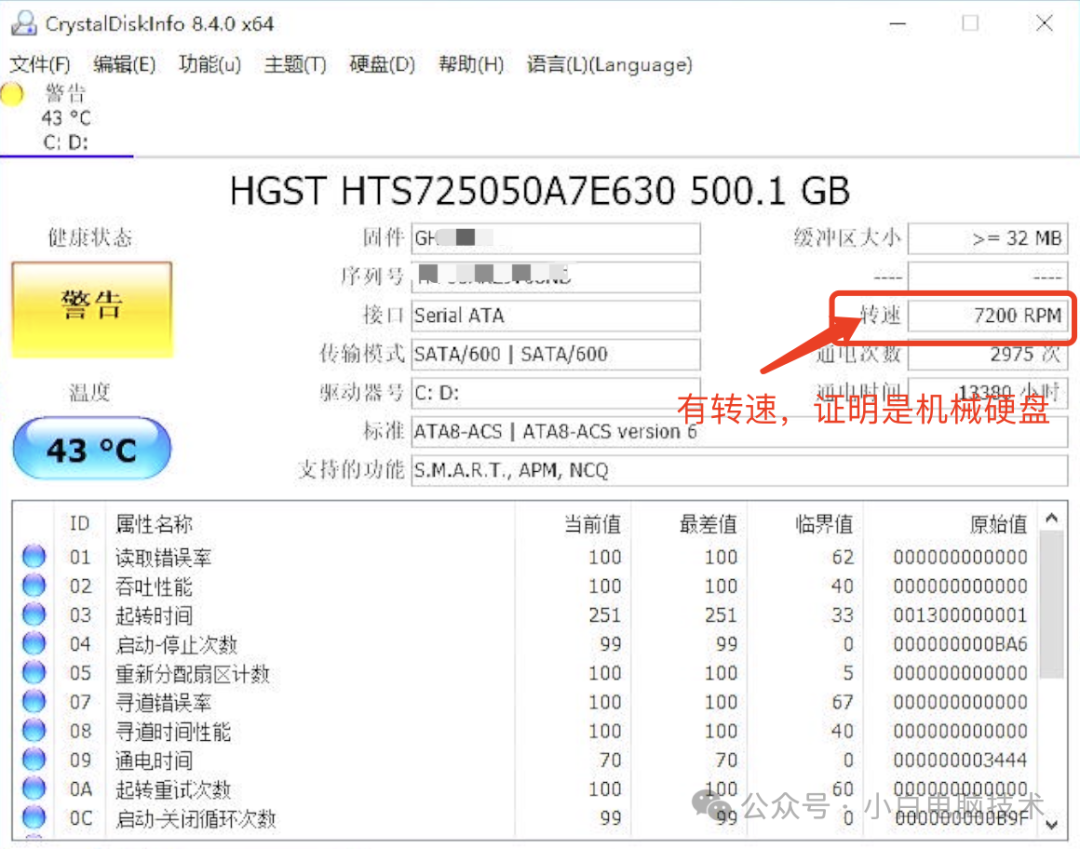Close the CrystalDiskInfo window

pos(1044,23)
